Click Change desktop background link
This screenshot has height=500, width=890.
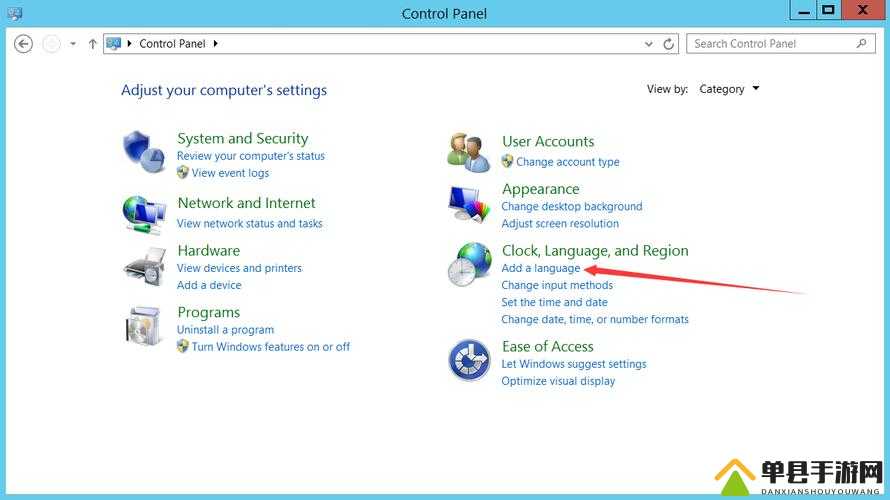coord(572,207)
